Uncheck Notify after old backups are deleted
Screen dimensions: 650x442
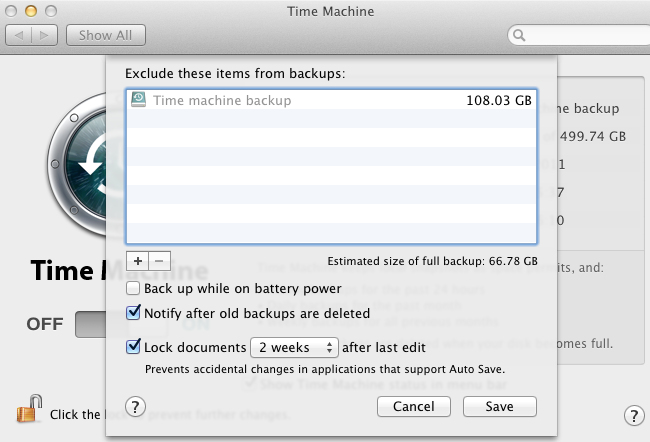pyautogui.click(x=133, y=313)
